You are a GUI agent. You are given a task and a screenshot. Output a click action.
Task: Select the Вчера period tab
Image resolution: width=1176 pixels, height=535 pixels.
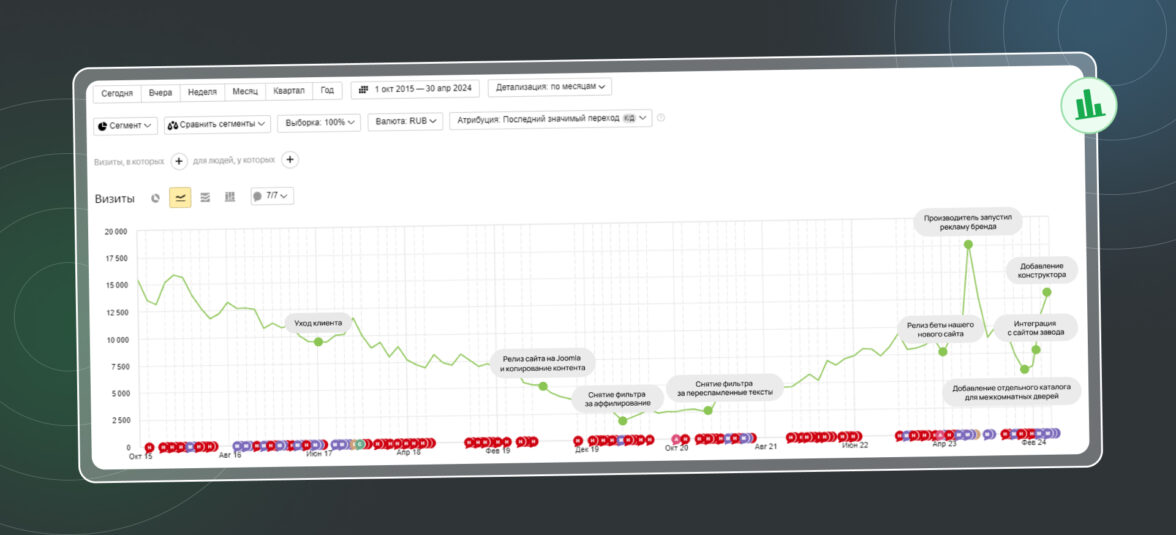tap(160, 92)
